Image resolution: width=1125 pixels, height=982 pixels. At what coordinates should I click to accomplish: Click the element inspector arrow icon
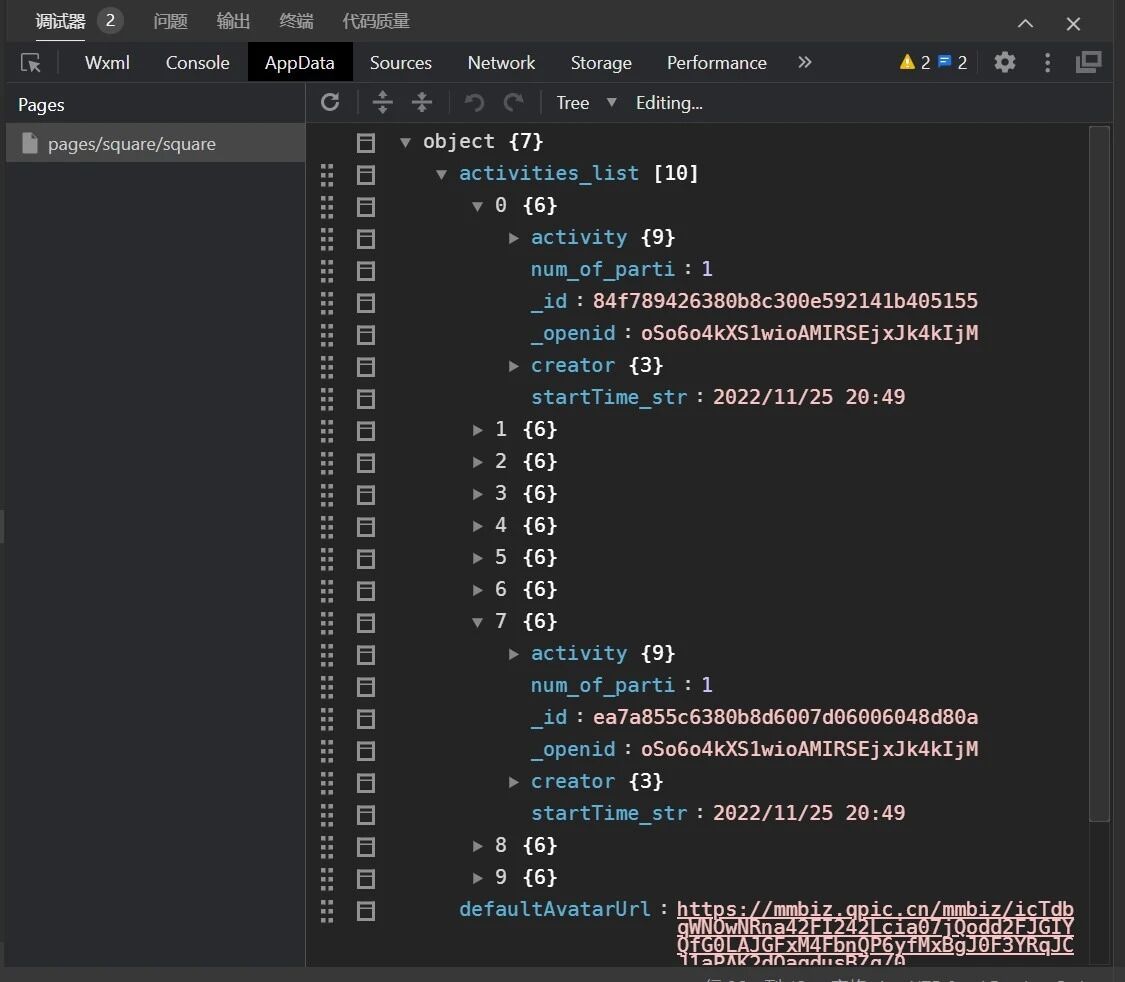[31, 63]
